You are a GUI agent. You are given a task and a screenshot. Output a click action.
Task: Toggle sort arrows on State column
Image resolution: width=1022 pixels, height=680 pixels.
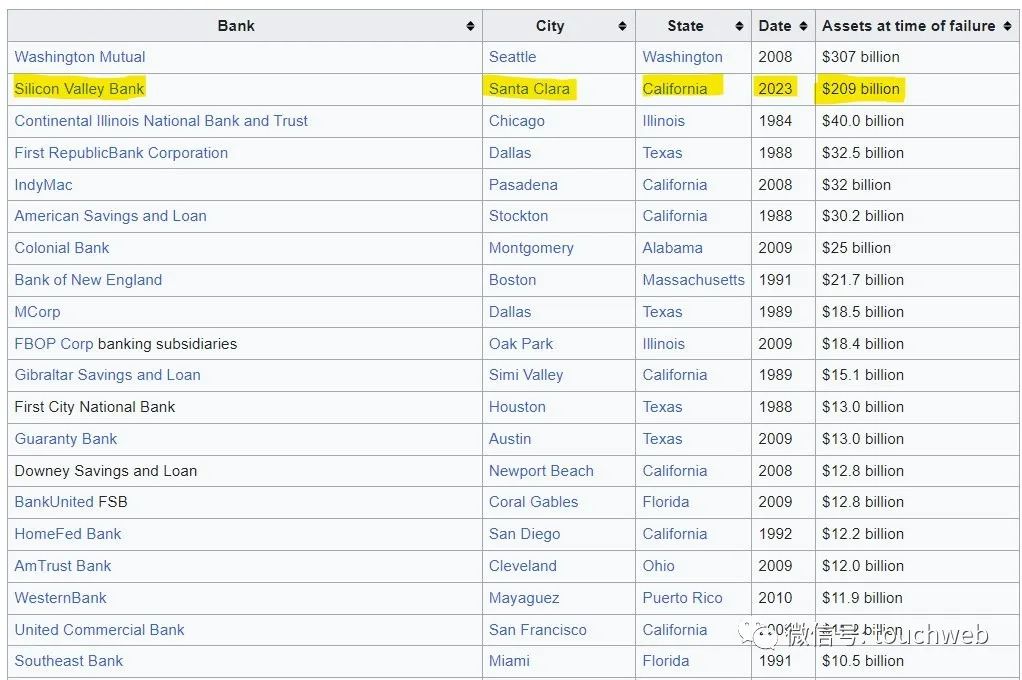739,26
